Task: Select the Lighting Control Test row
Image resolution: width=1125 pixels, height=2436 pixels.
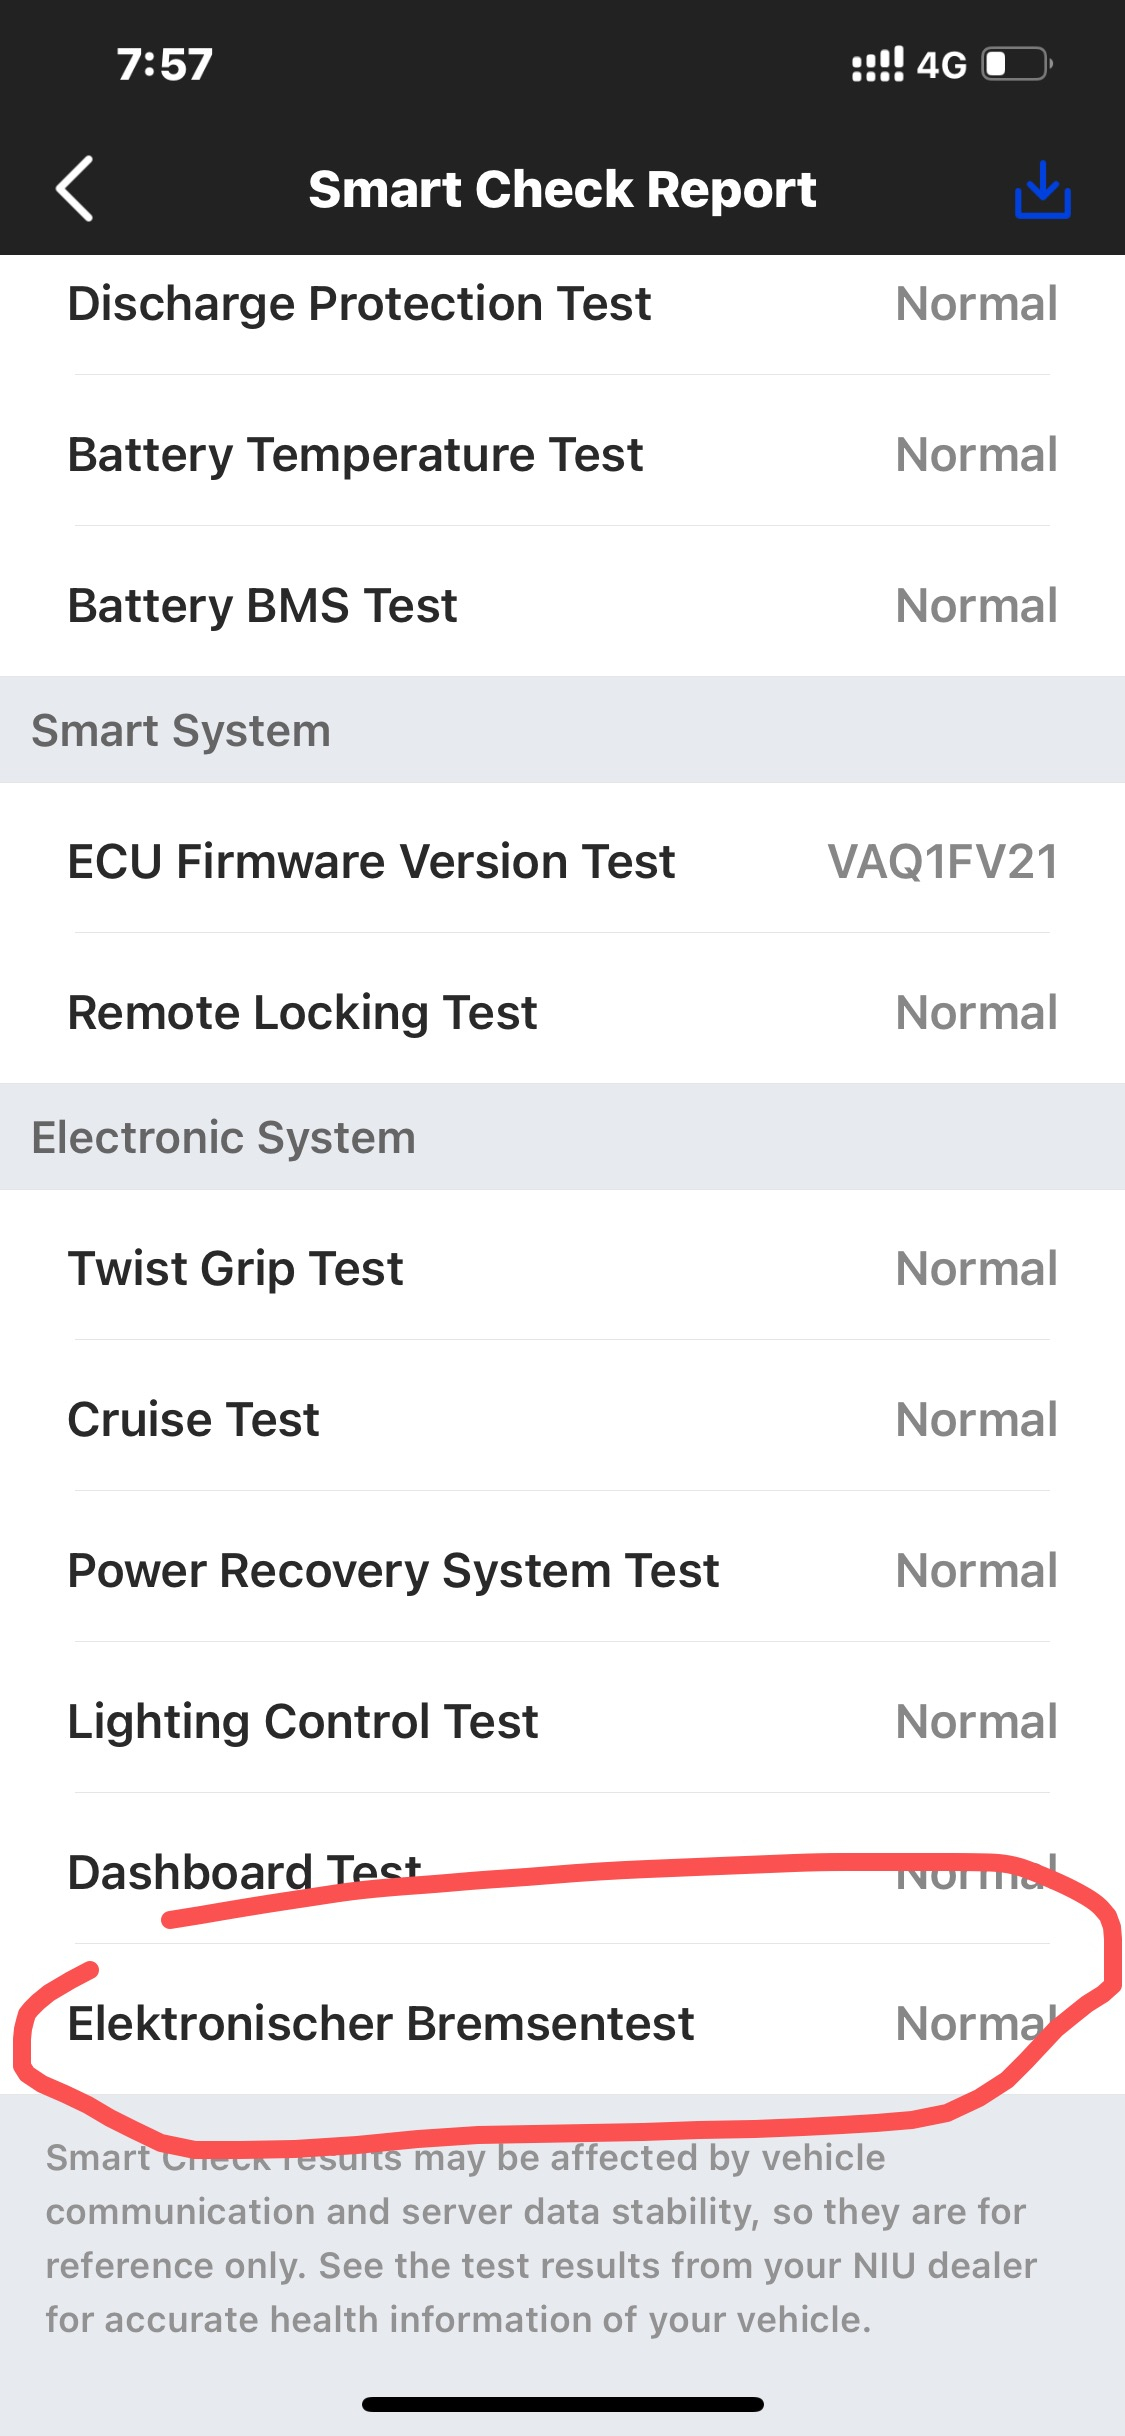Action: click(562, 1722)
